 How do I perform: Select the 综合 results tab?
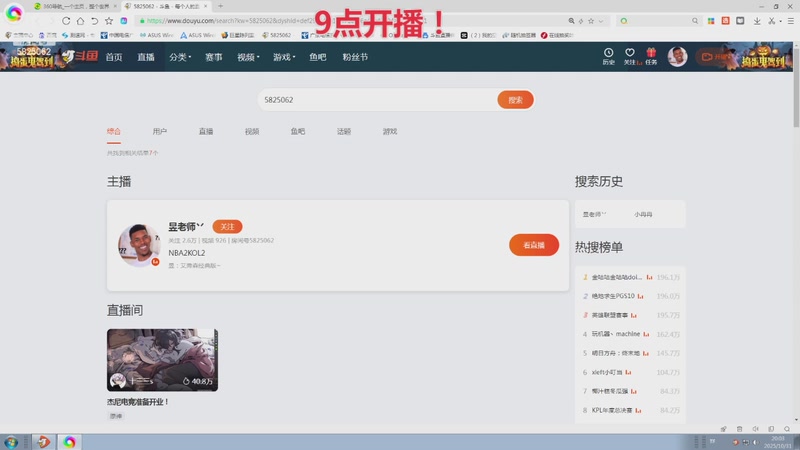pos(114,132)
